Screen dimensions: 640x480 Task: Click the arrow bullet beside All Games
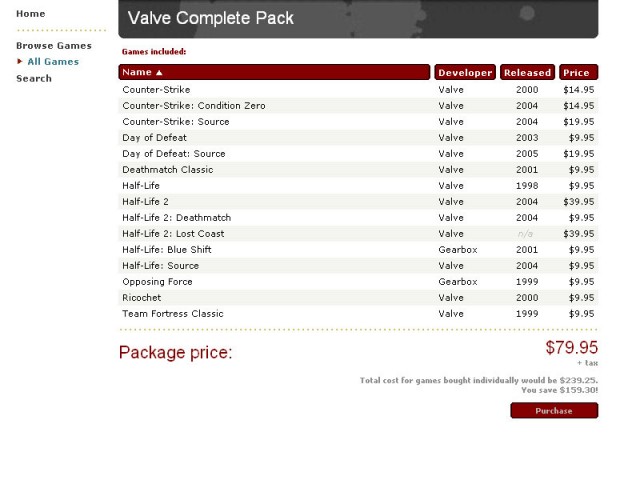(19, 61)
